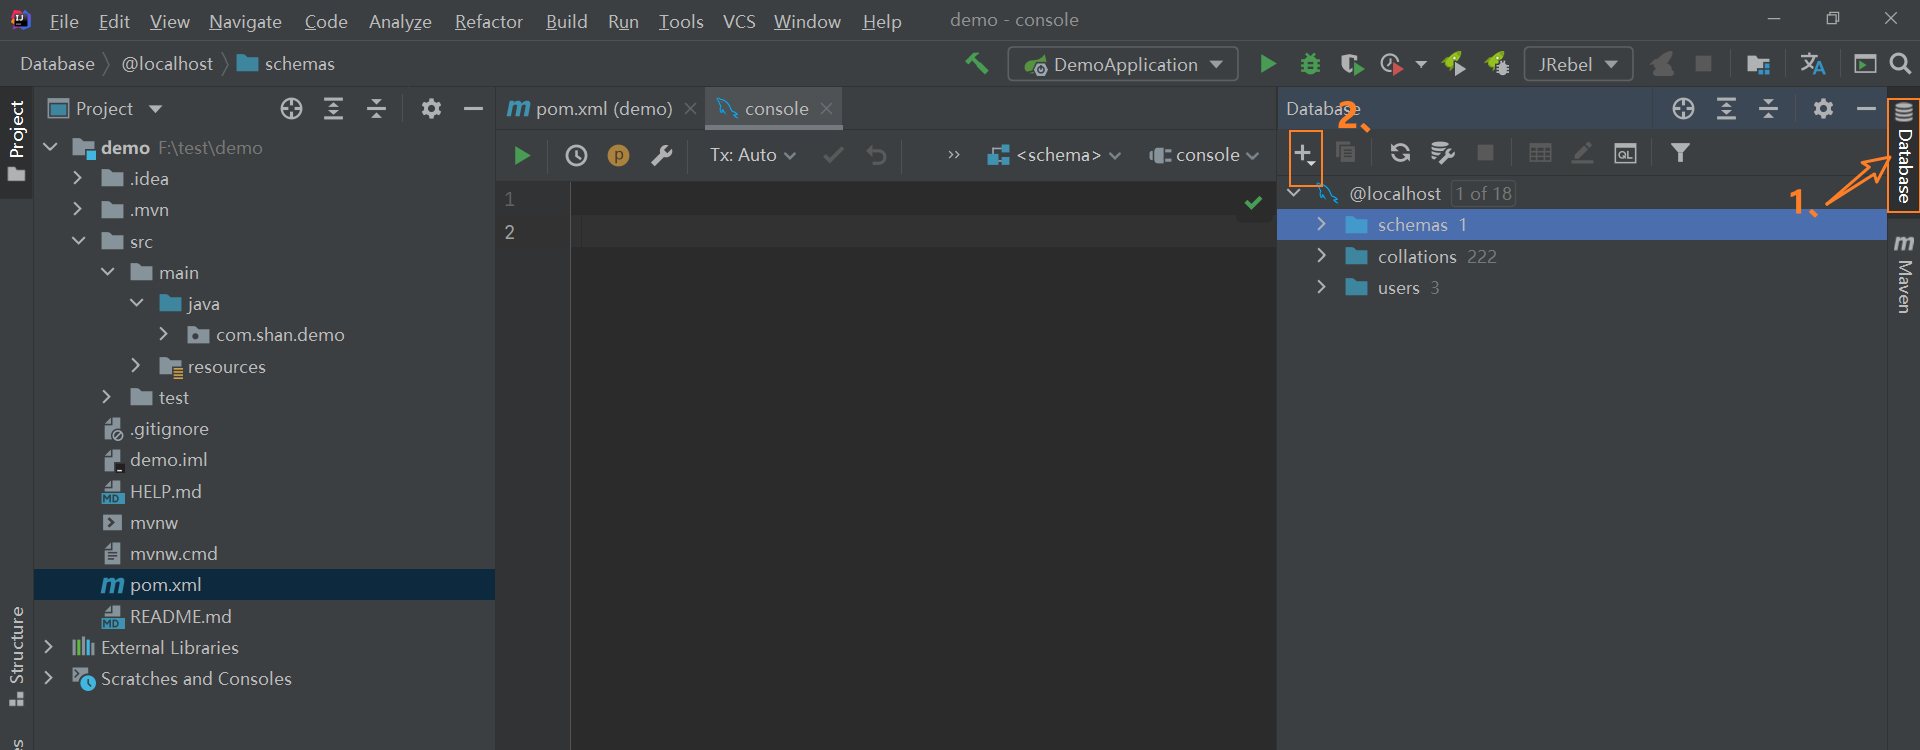Close the console tab
Screen dimensions: 1920x750
pyautogui.click(x=826, y=109)
